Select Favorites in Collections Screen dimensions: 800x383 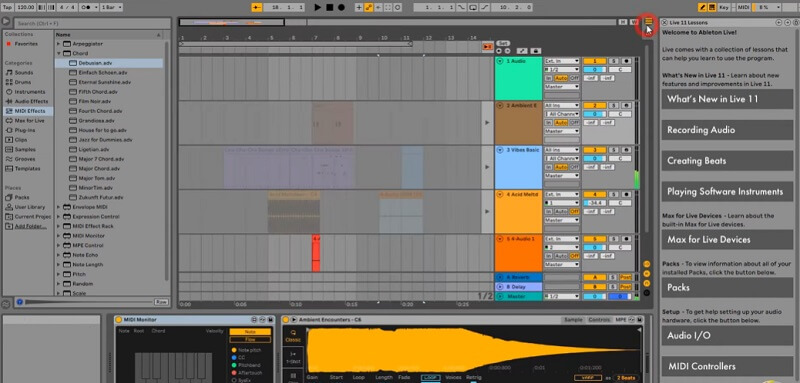pos(26,44)
